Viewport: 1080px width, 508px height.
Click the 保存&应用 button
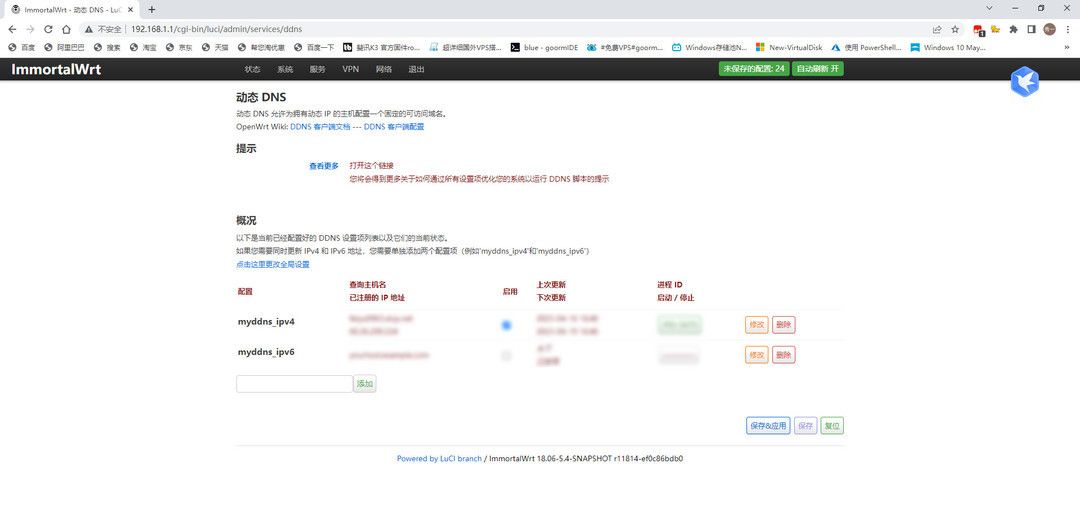pos(768,426)
